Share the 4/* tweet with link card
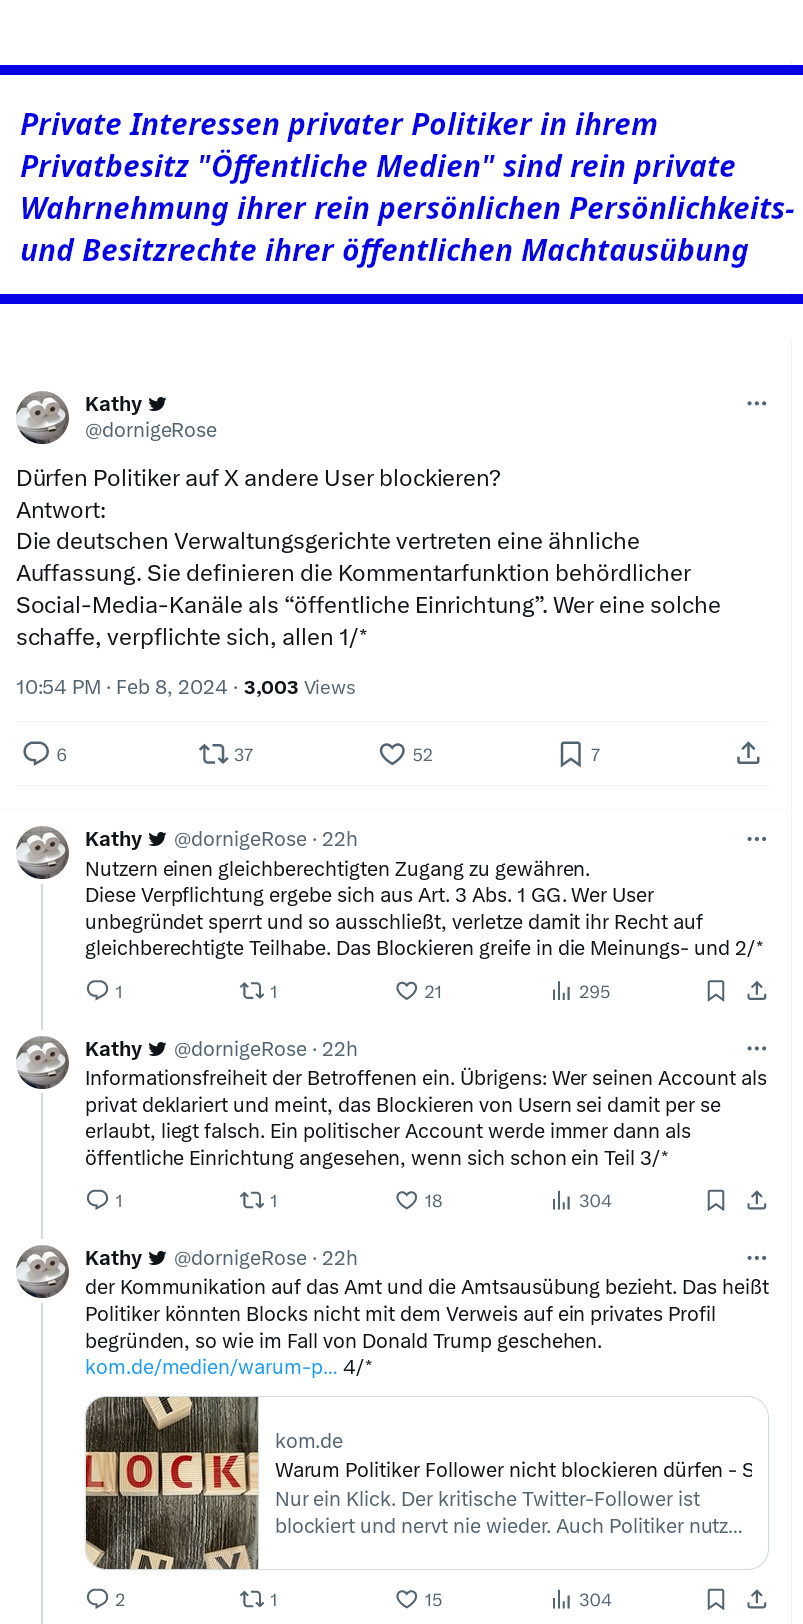This screenshot has width=803, height=1624. [757, 1599]
